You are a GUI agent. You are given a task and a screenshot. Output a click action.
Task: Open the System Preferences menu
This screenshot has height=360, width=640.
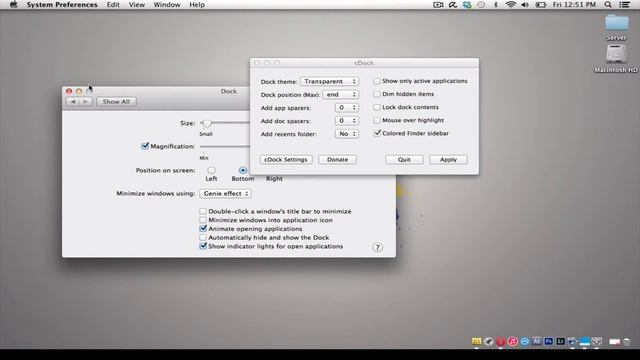point(62,5)
